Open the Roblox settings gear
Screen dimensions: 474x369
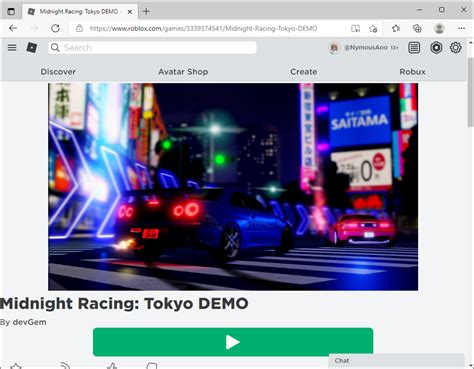click(456, 48)
